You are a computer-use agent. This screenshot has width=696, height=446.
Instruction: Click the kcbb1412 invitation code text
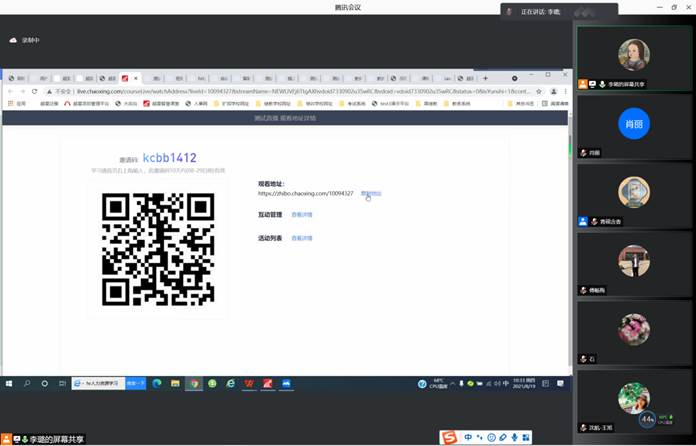169,158
